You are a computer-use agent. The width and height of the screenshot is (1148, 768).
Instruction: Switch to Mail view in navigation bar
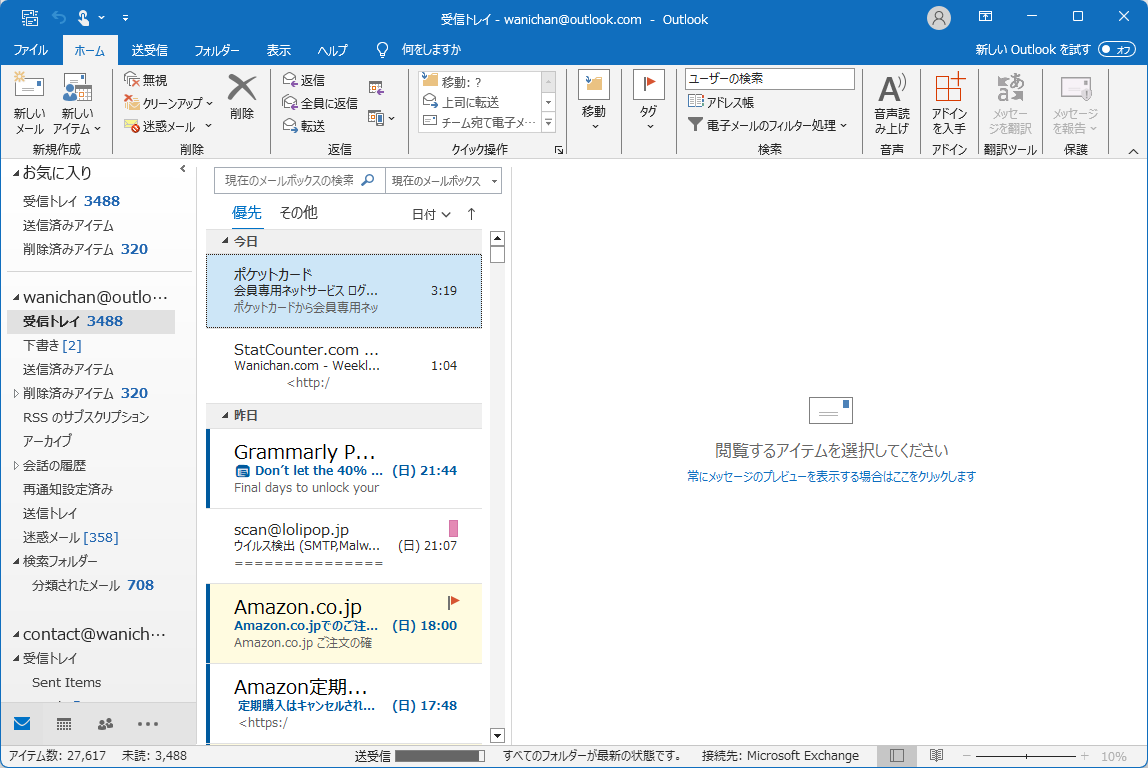coord(22,723)
